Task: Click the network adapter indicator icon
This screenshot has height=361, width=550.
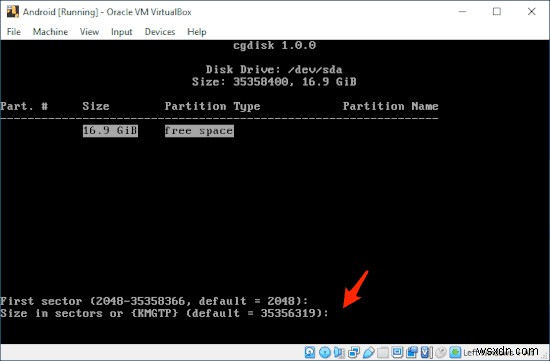Action: tap(354, 352)
